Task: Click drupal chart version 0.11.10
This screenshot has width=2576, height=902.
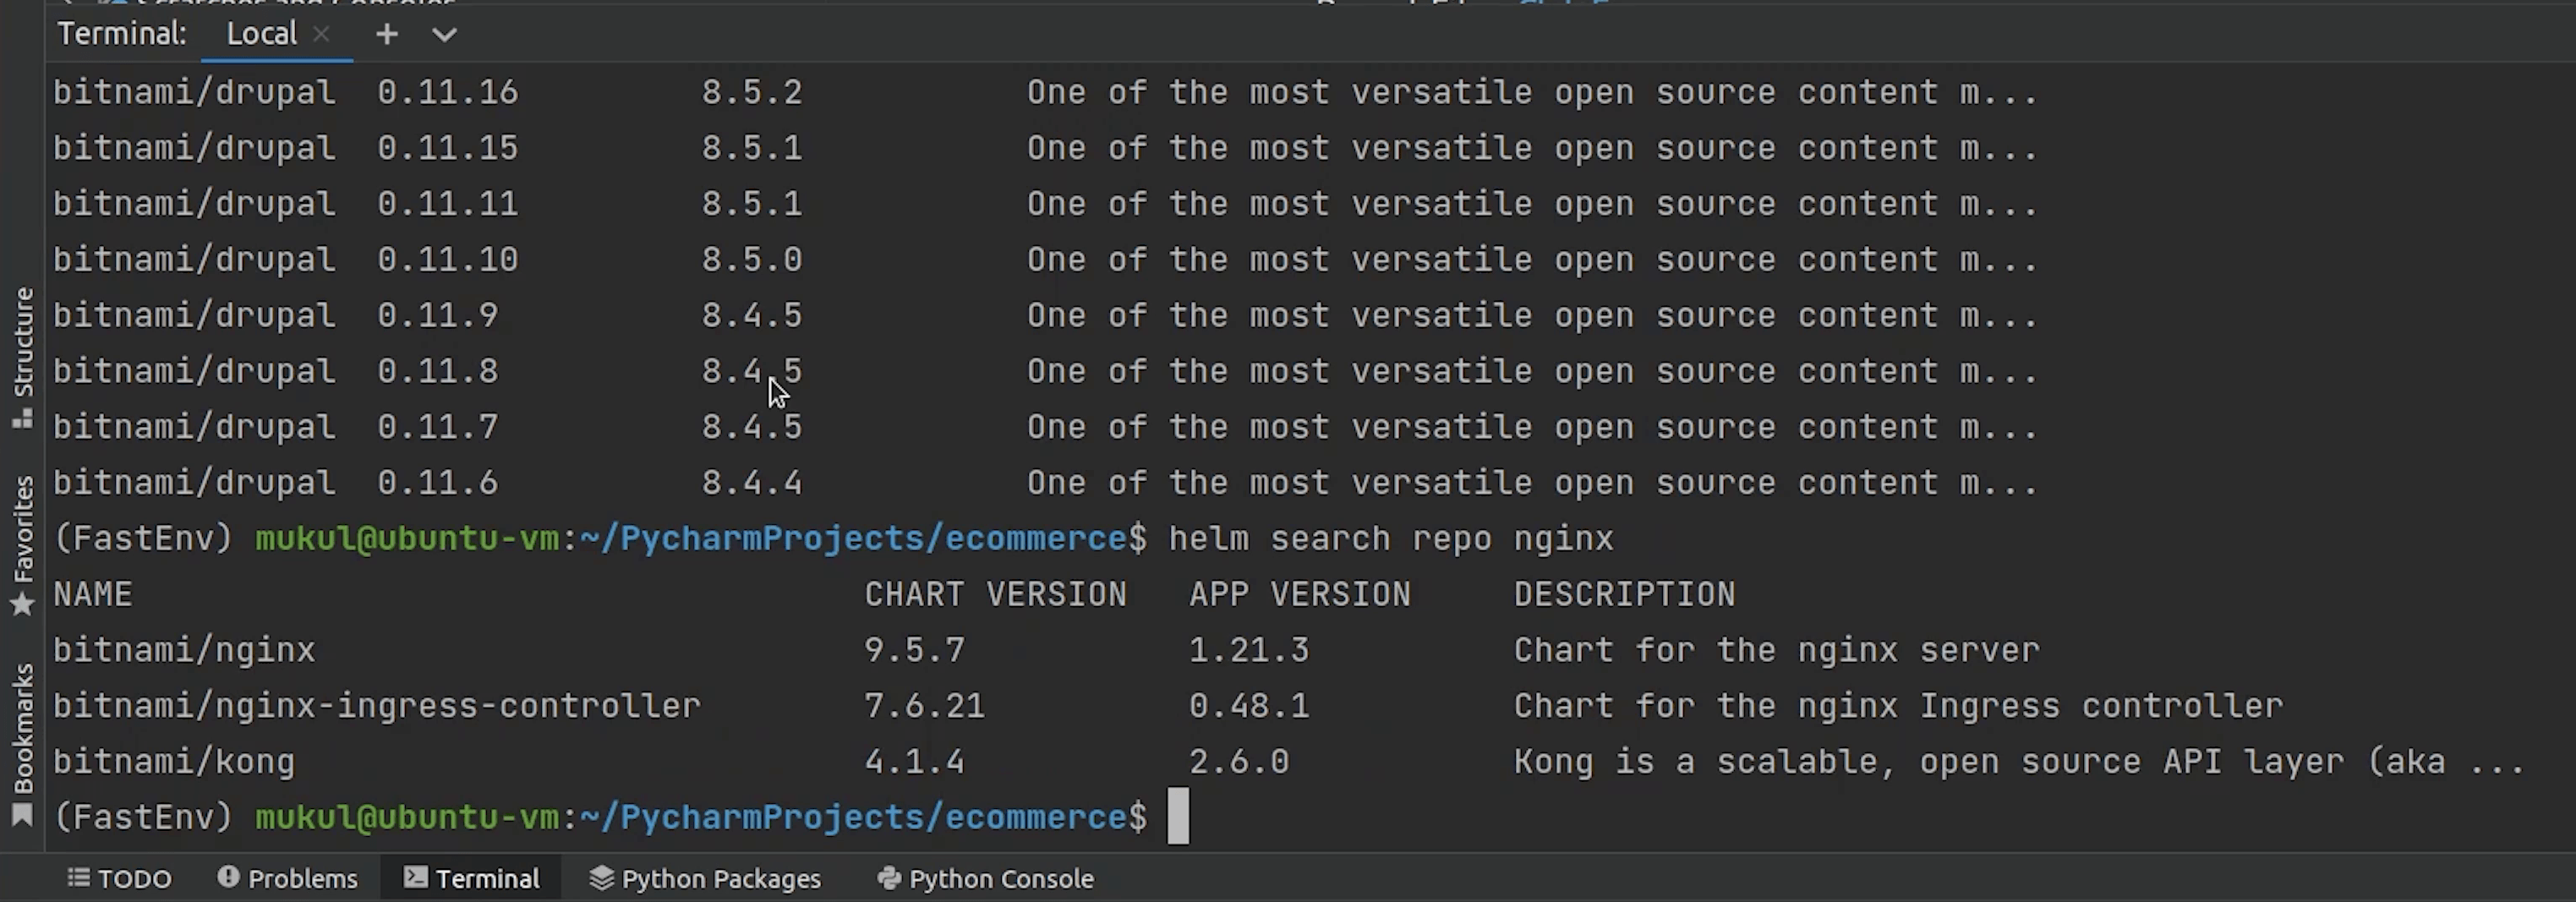Action: click(x=448, y=261)
